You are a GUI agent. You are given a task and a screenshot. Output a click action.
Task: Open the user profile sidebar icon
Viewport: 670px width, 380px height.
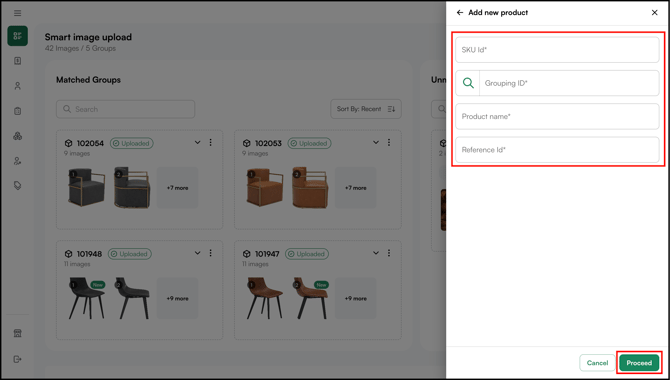coord(18,86)
